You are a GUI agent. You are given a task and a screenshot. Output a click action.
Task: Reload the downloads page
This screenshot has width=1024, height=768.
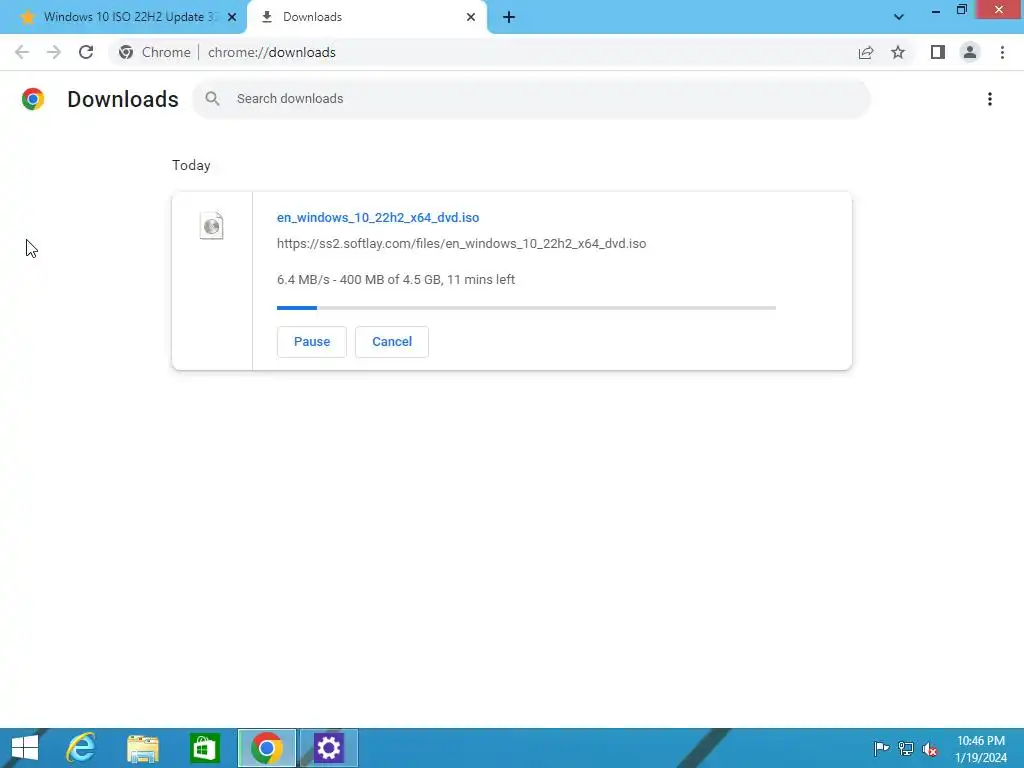click(86, 52)
